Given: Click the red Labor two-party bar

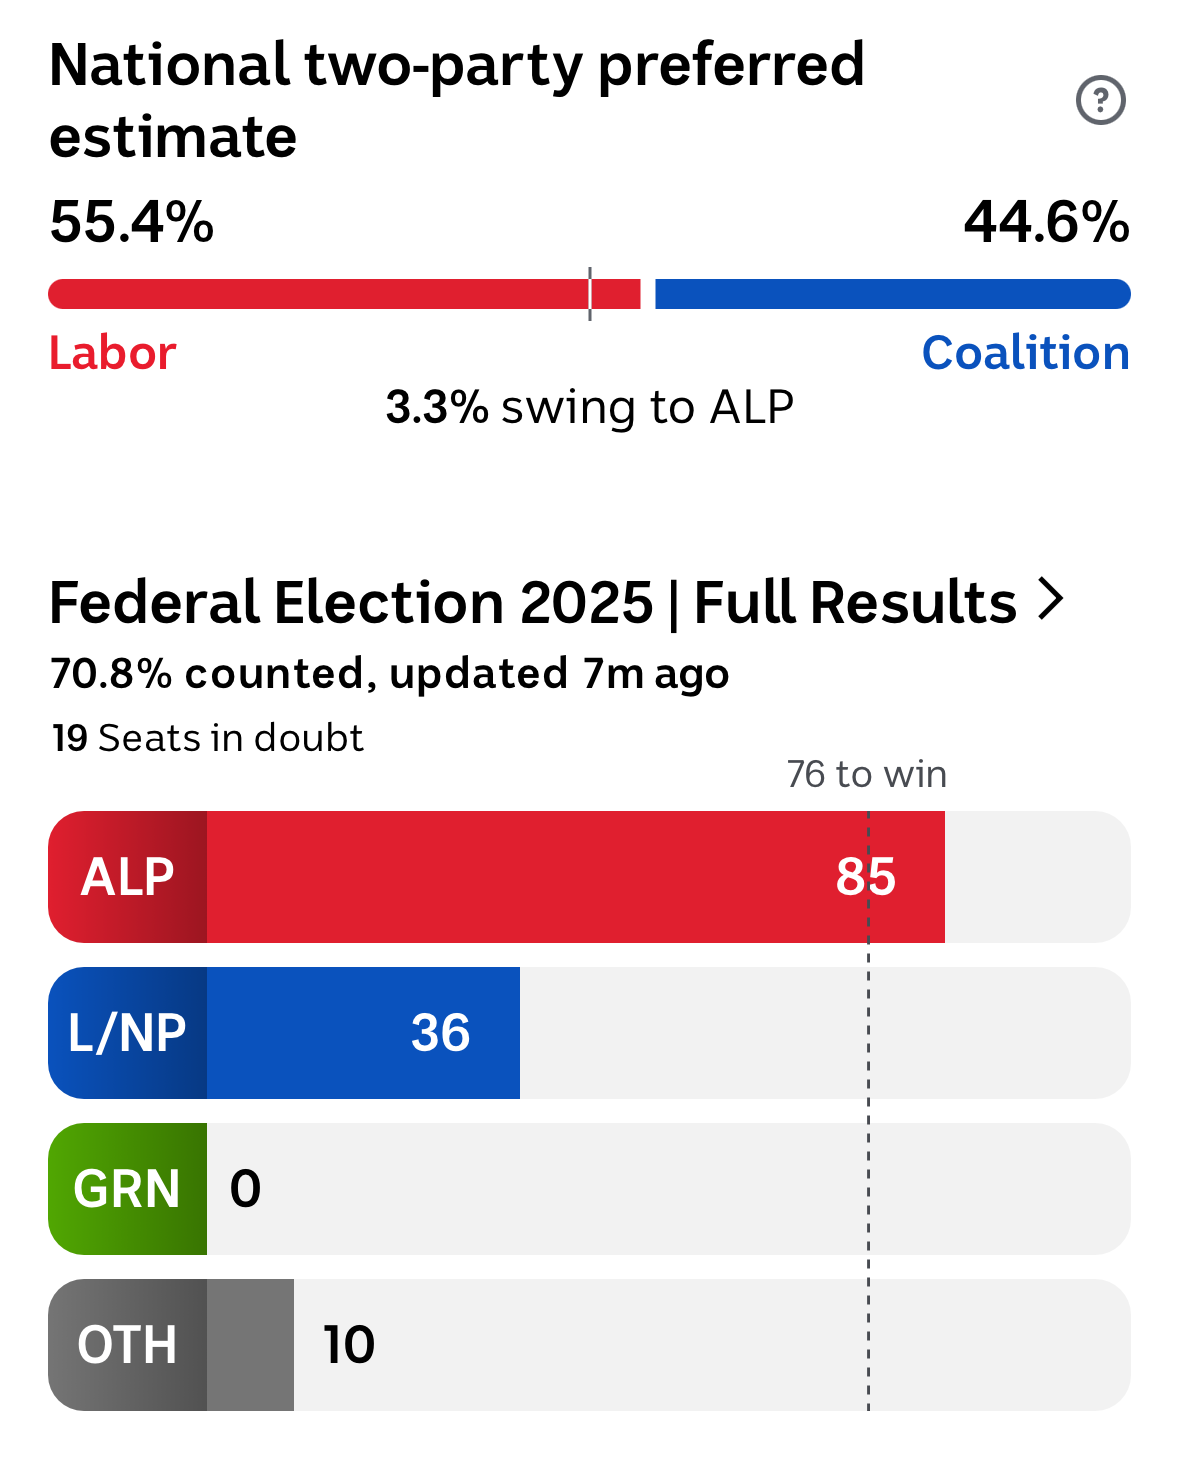Looking at the screenshot, I should click(344, 294).
